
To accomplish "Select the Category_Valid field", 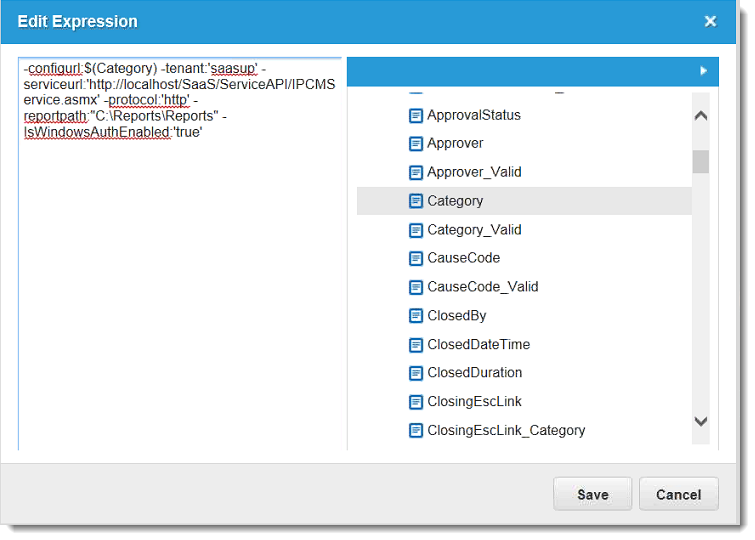I will tap(474, 230).
